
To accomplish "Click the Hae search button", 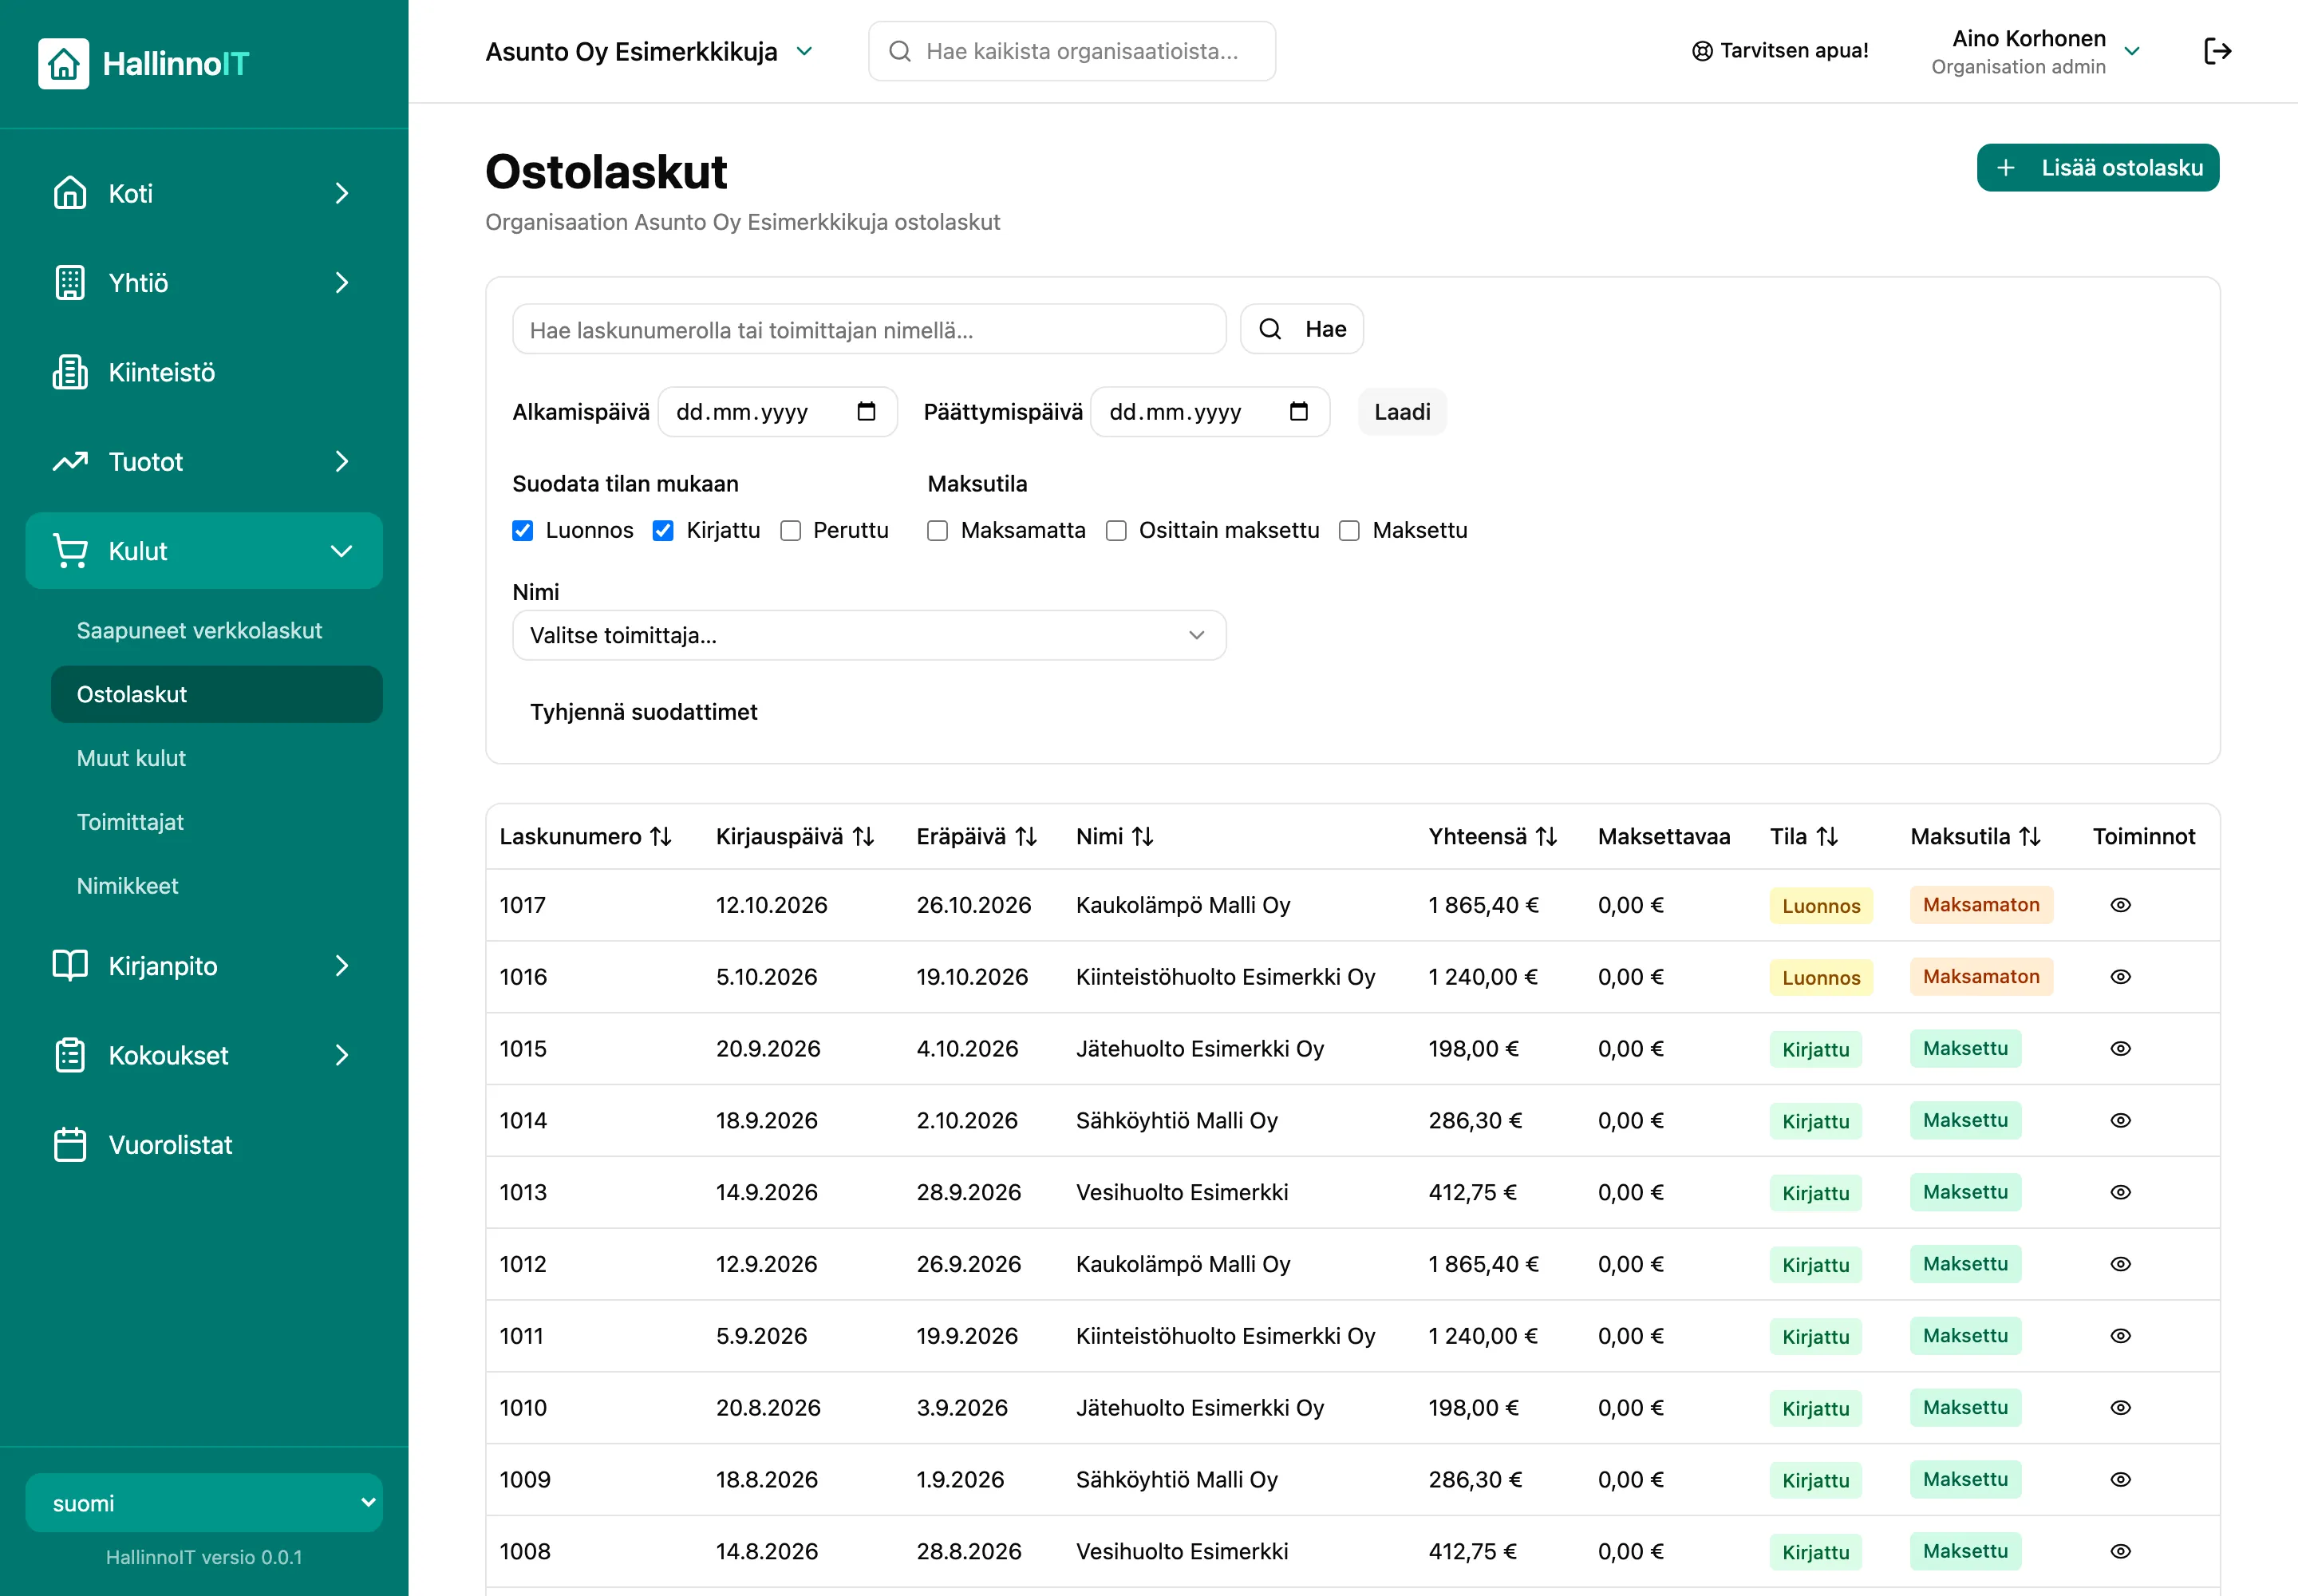I will click(1301, 329).
